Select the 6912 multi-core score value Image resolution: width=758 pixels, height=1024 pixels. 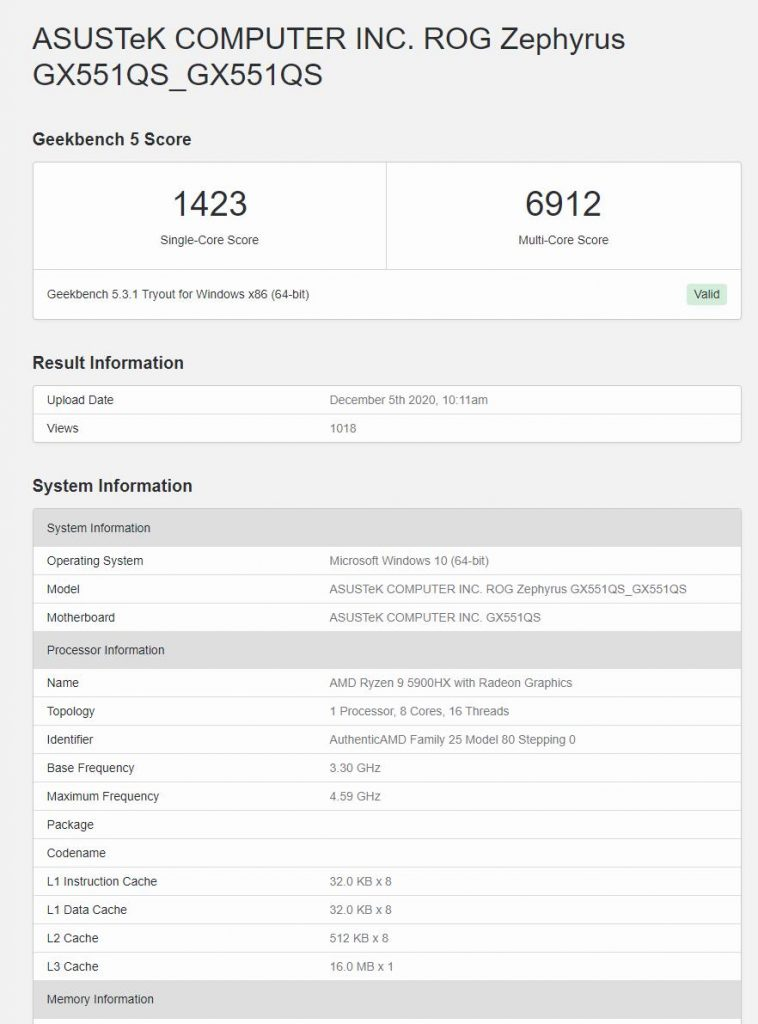pos(563,204)
